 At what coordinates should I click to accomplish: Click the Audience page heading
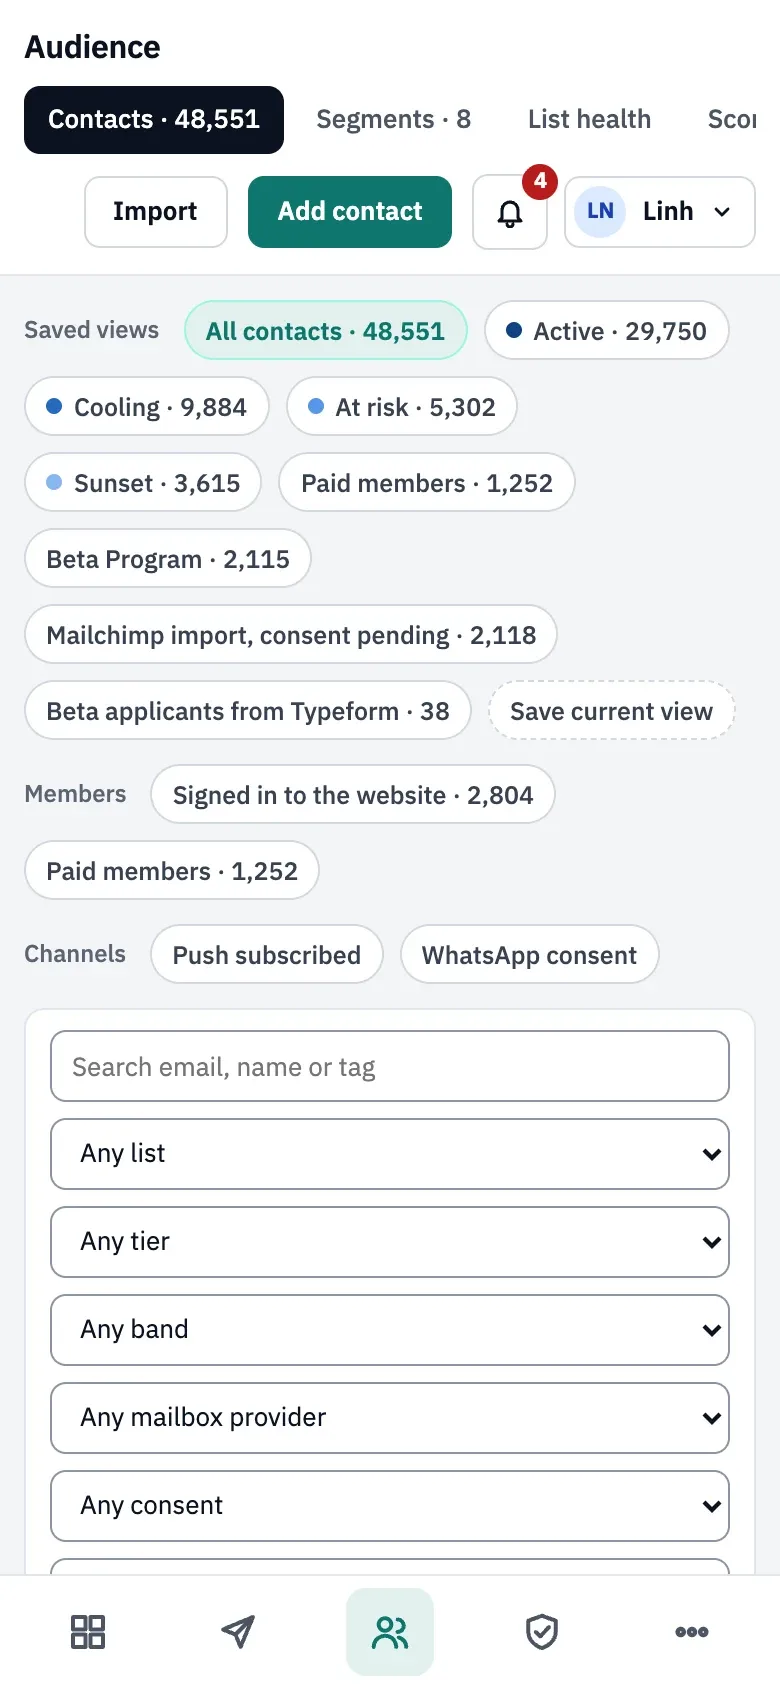[92, 47]
